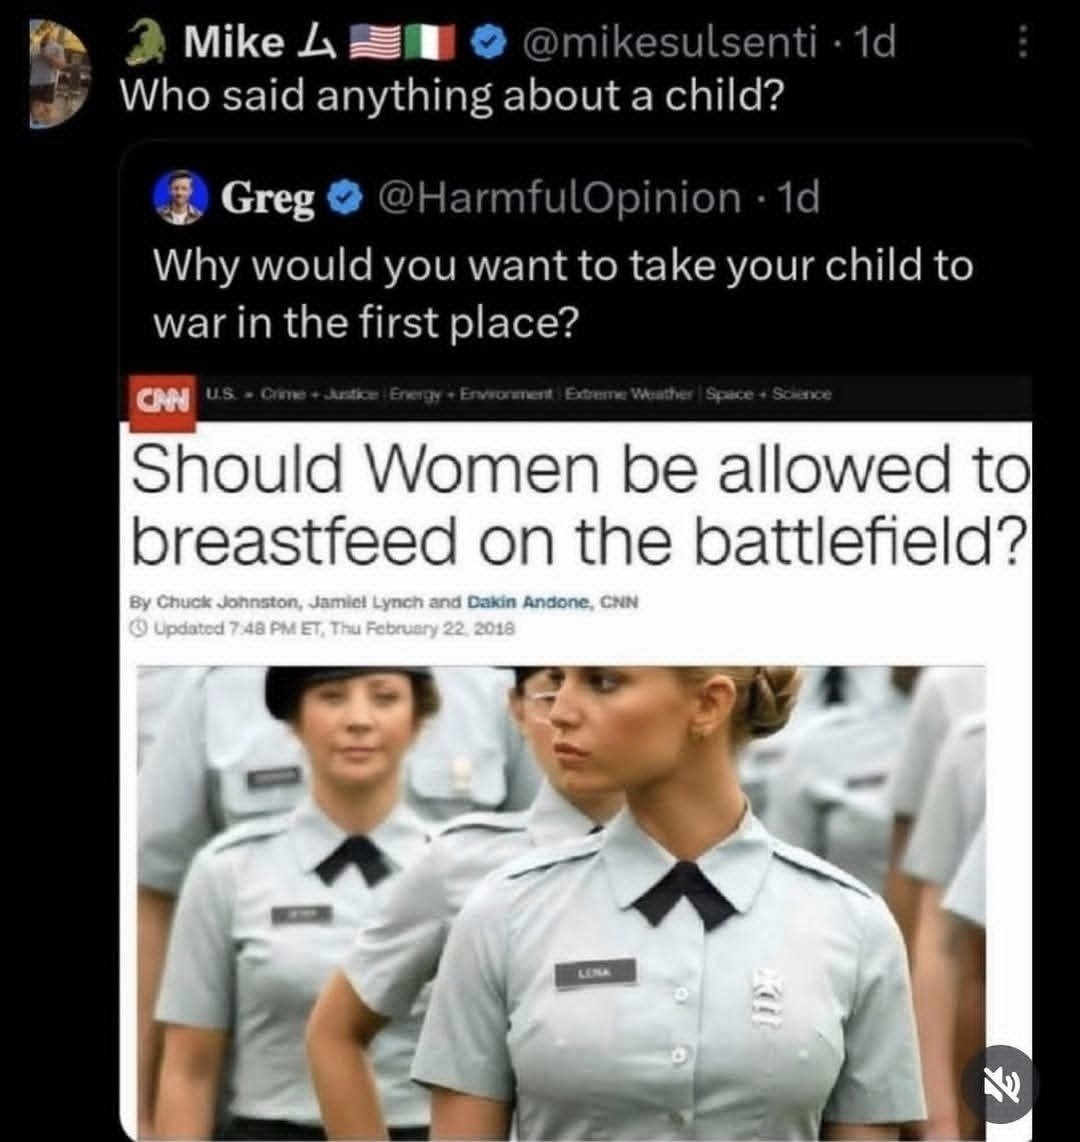
Task: Open the three-dot more options menu
Action: point(1022,42)
